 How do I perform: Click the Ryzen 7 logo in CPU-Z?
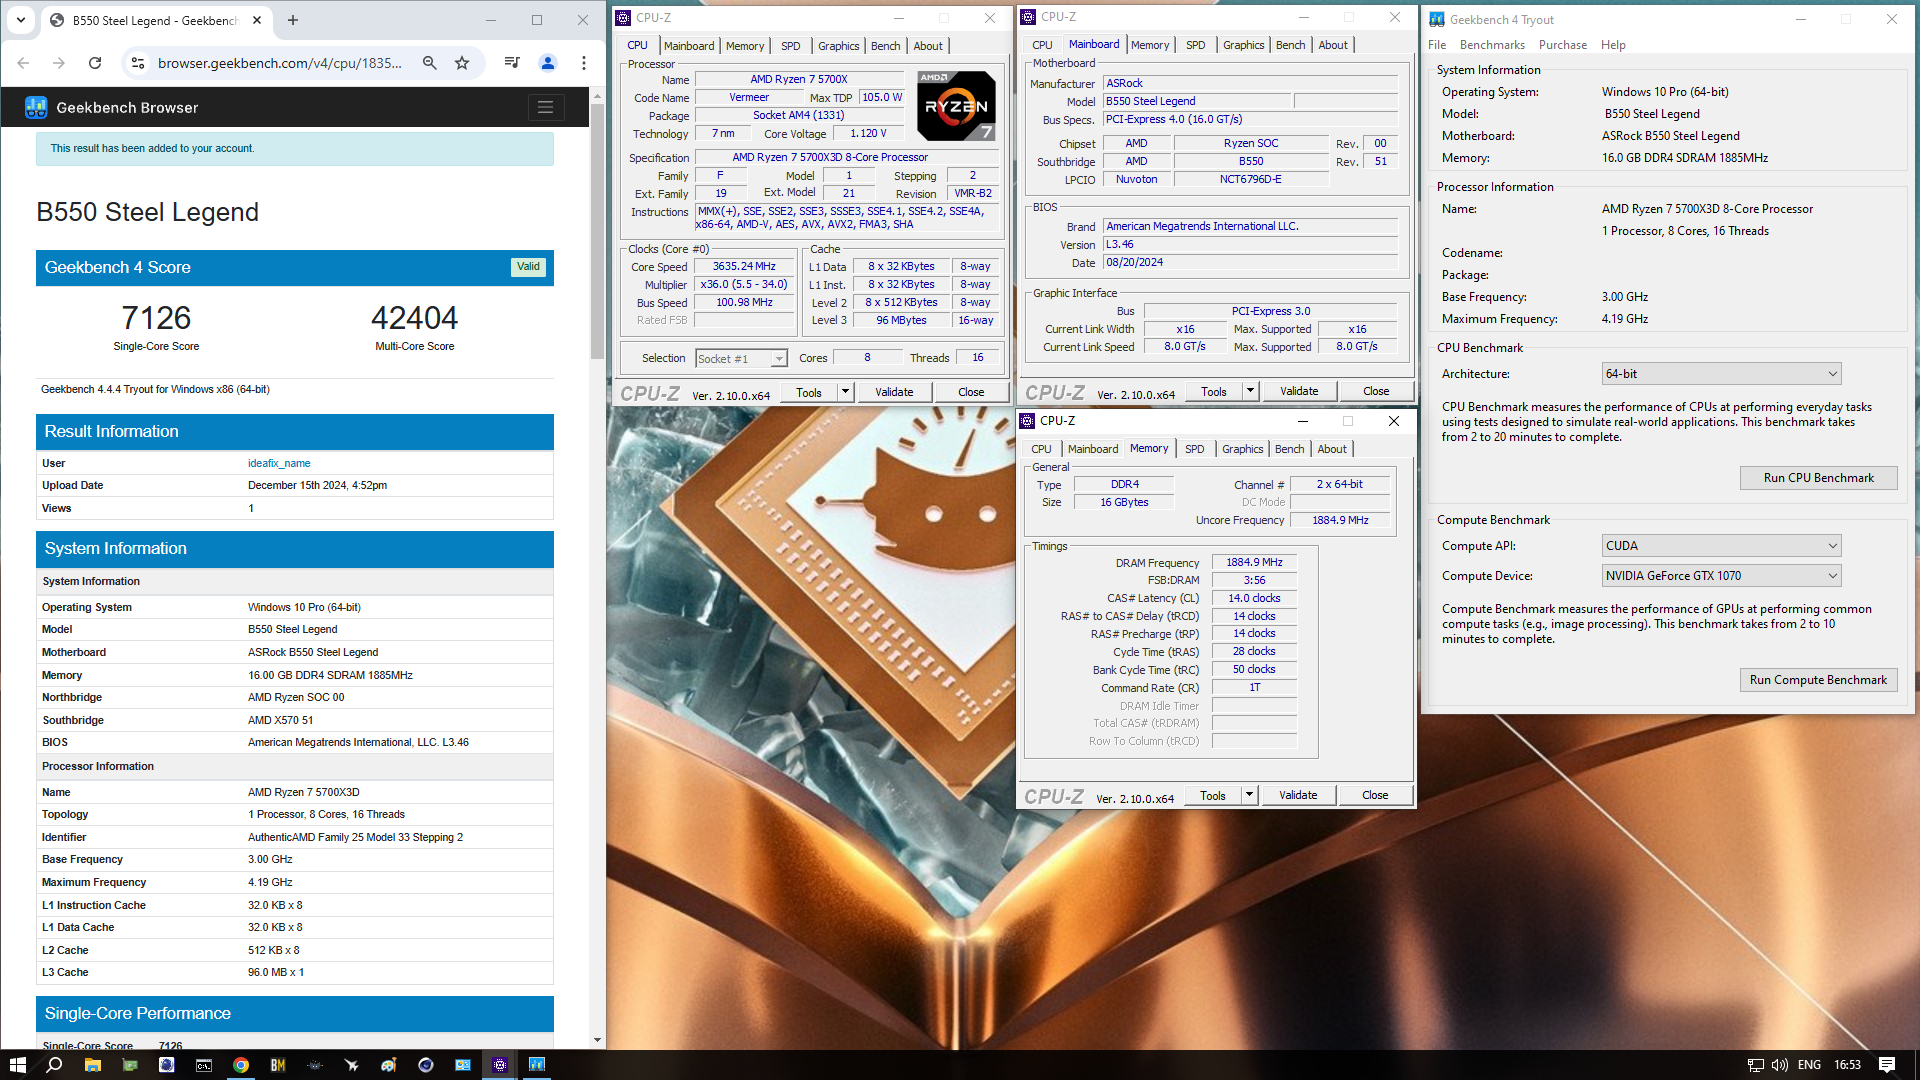956,106
